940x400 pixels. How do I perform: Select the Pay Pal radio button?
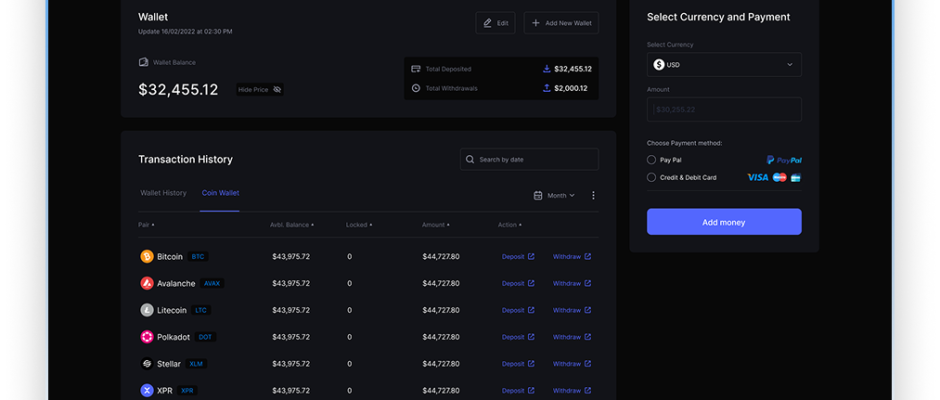tap(652, 159)
